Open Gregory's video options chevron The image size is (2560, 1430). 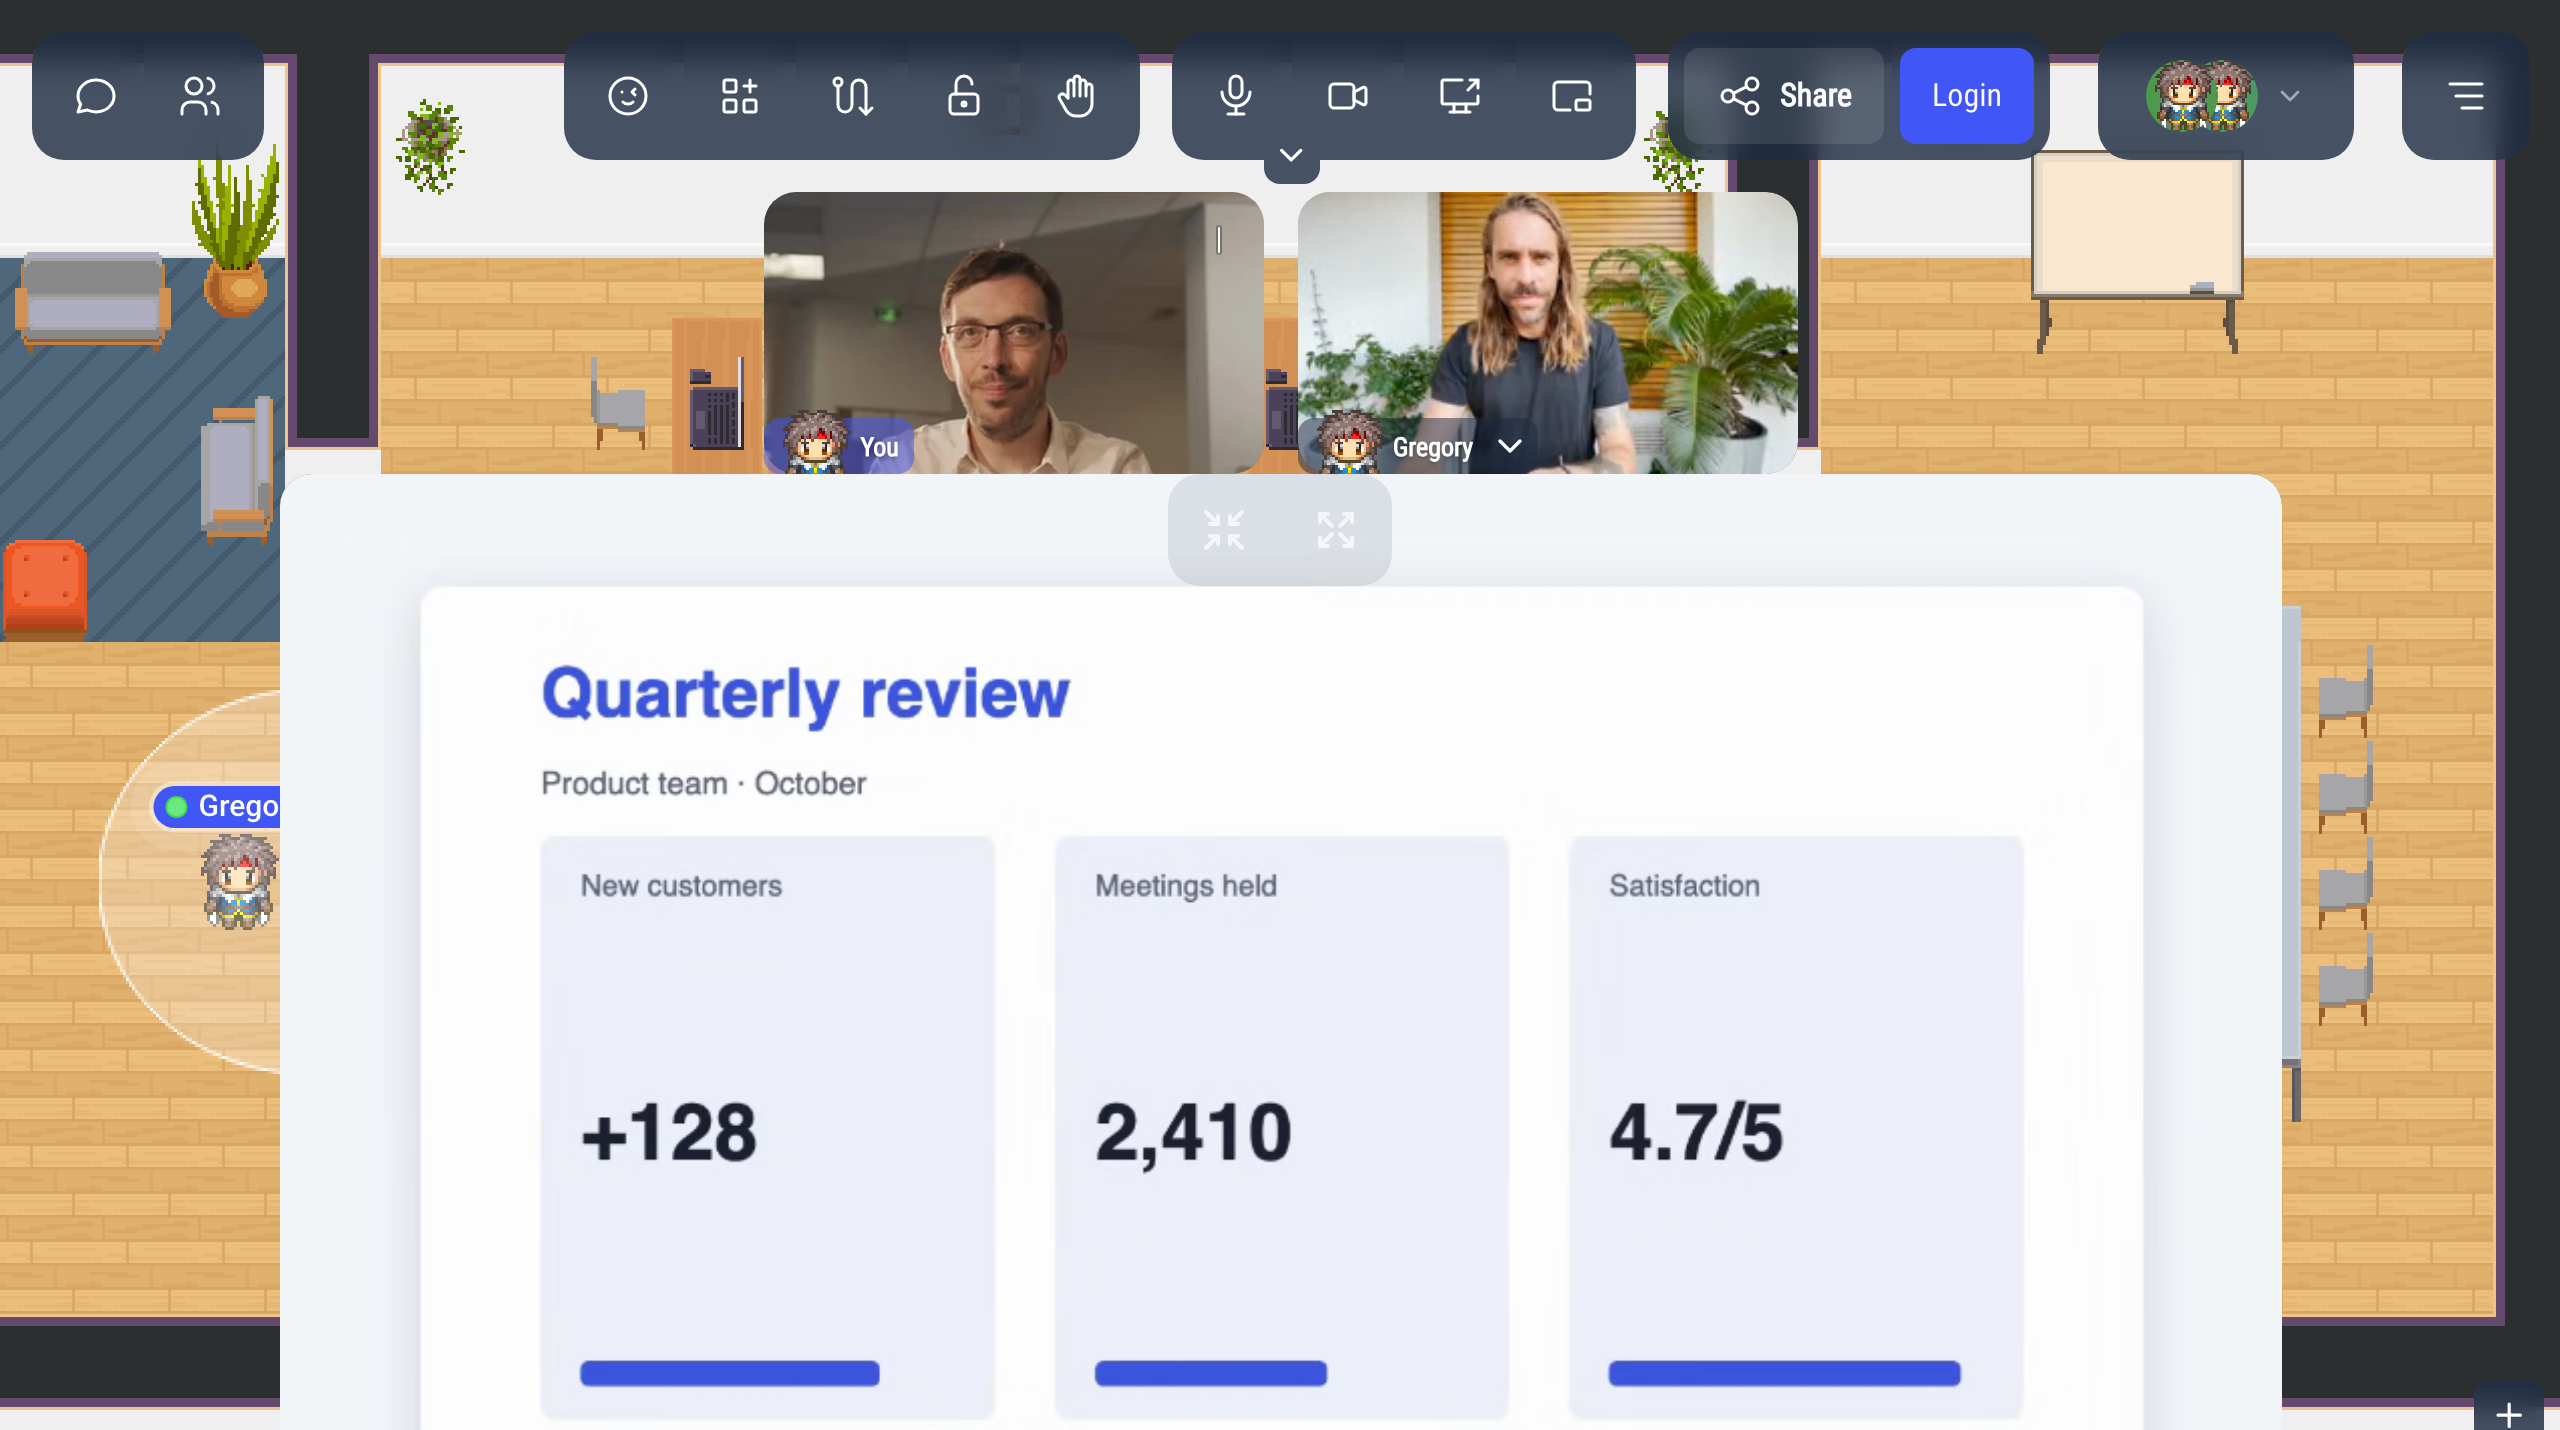[1510, 446]
